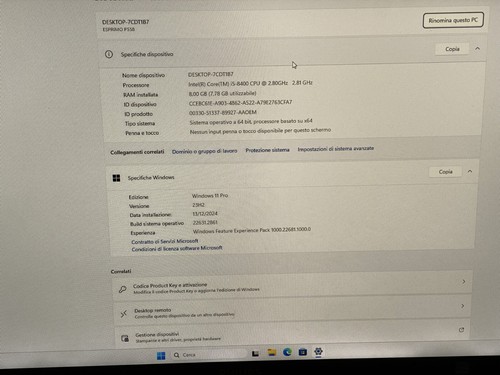Click the Collegamenti correlati label
This screenshot has height=375, width=500.
pyautogui.click(x=137, y=152)
